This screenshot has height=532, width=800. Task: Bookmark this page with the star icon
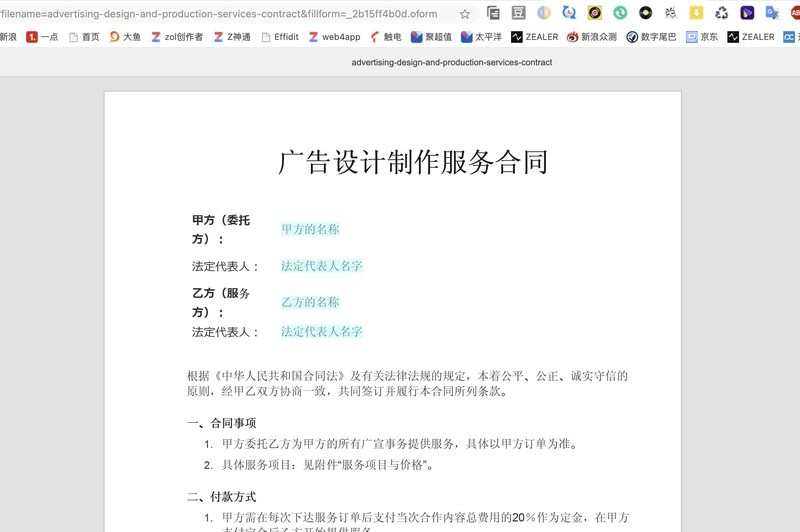tap(464, 14)
